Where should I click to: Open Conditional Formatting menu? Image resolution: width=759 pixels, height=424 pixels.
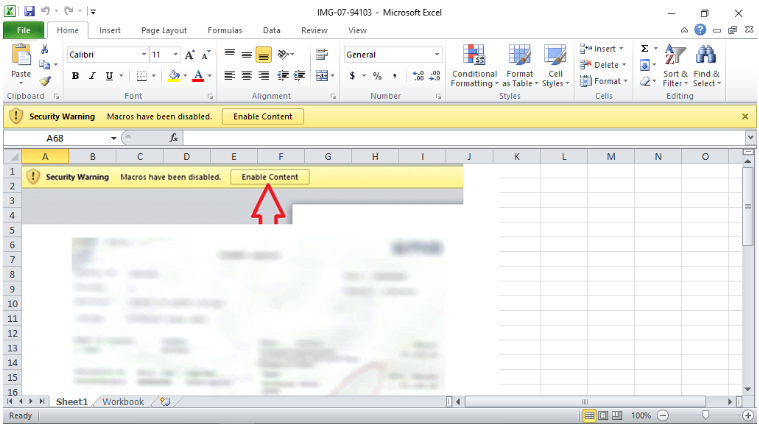coord(474,65)
